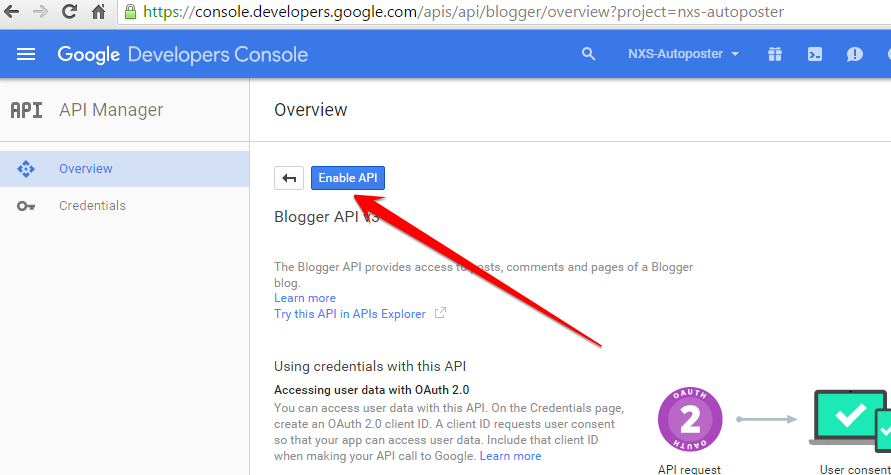Activate the Cloud Shell terminal icon
The image size is (891, 475).
coord(815,54)
